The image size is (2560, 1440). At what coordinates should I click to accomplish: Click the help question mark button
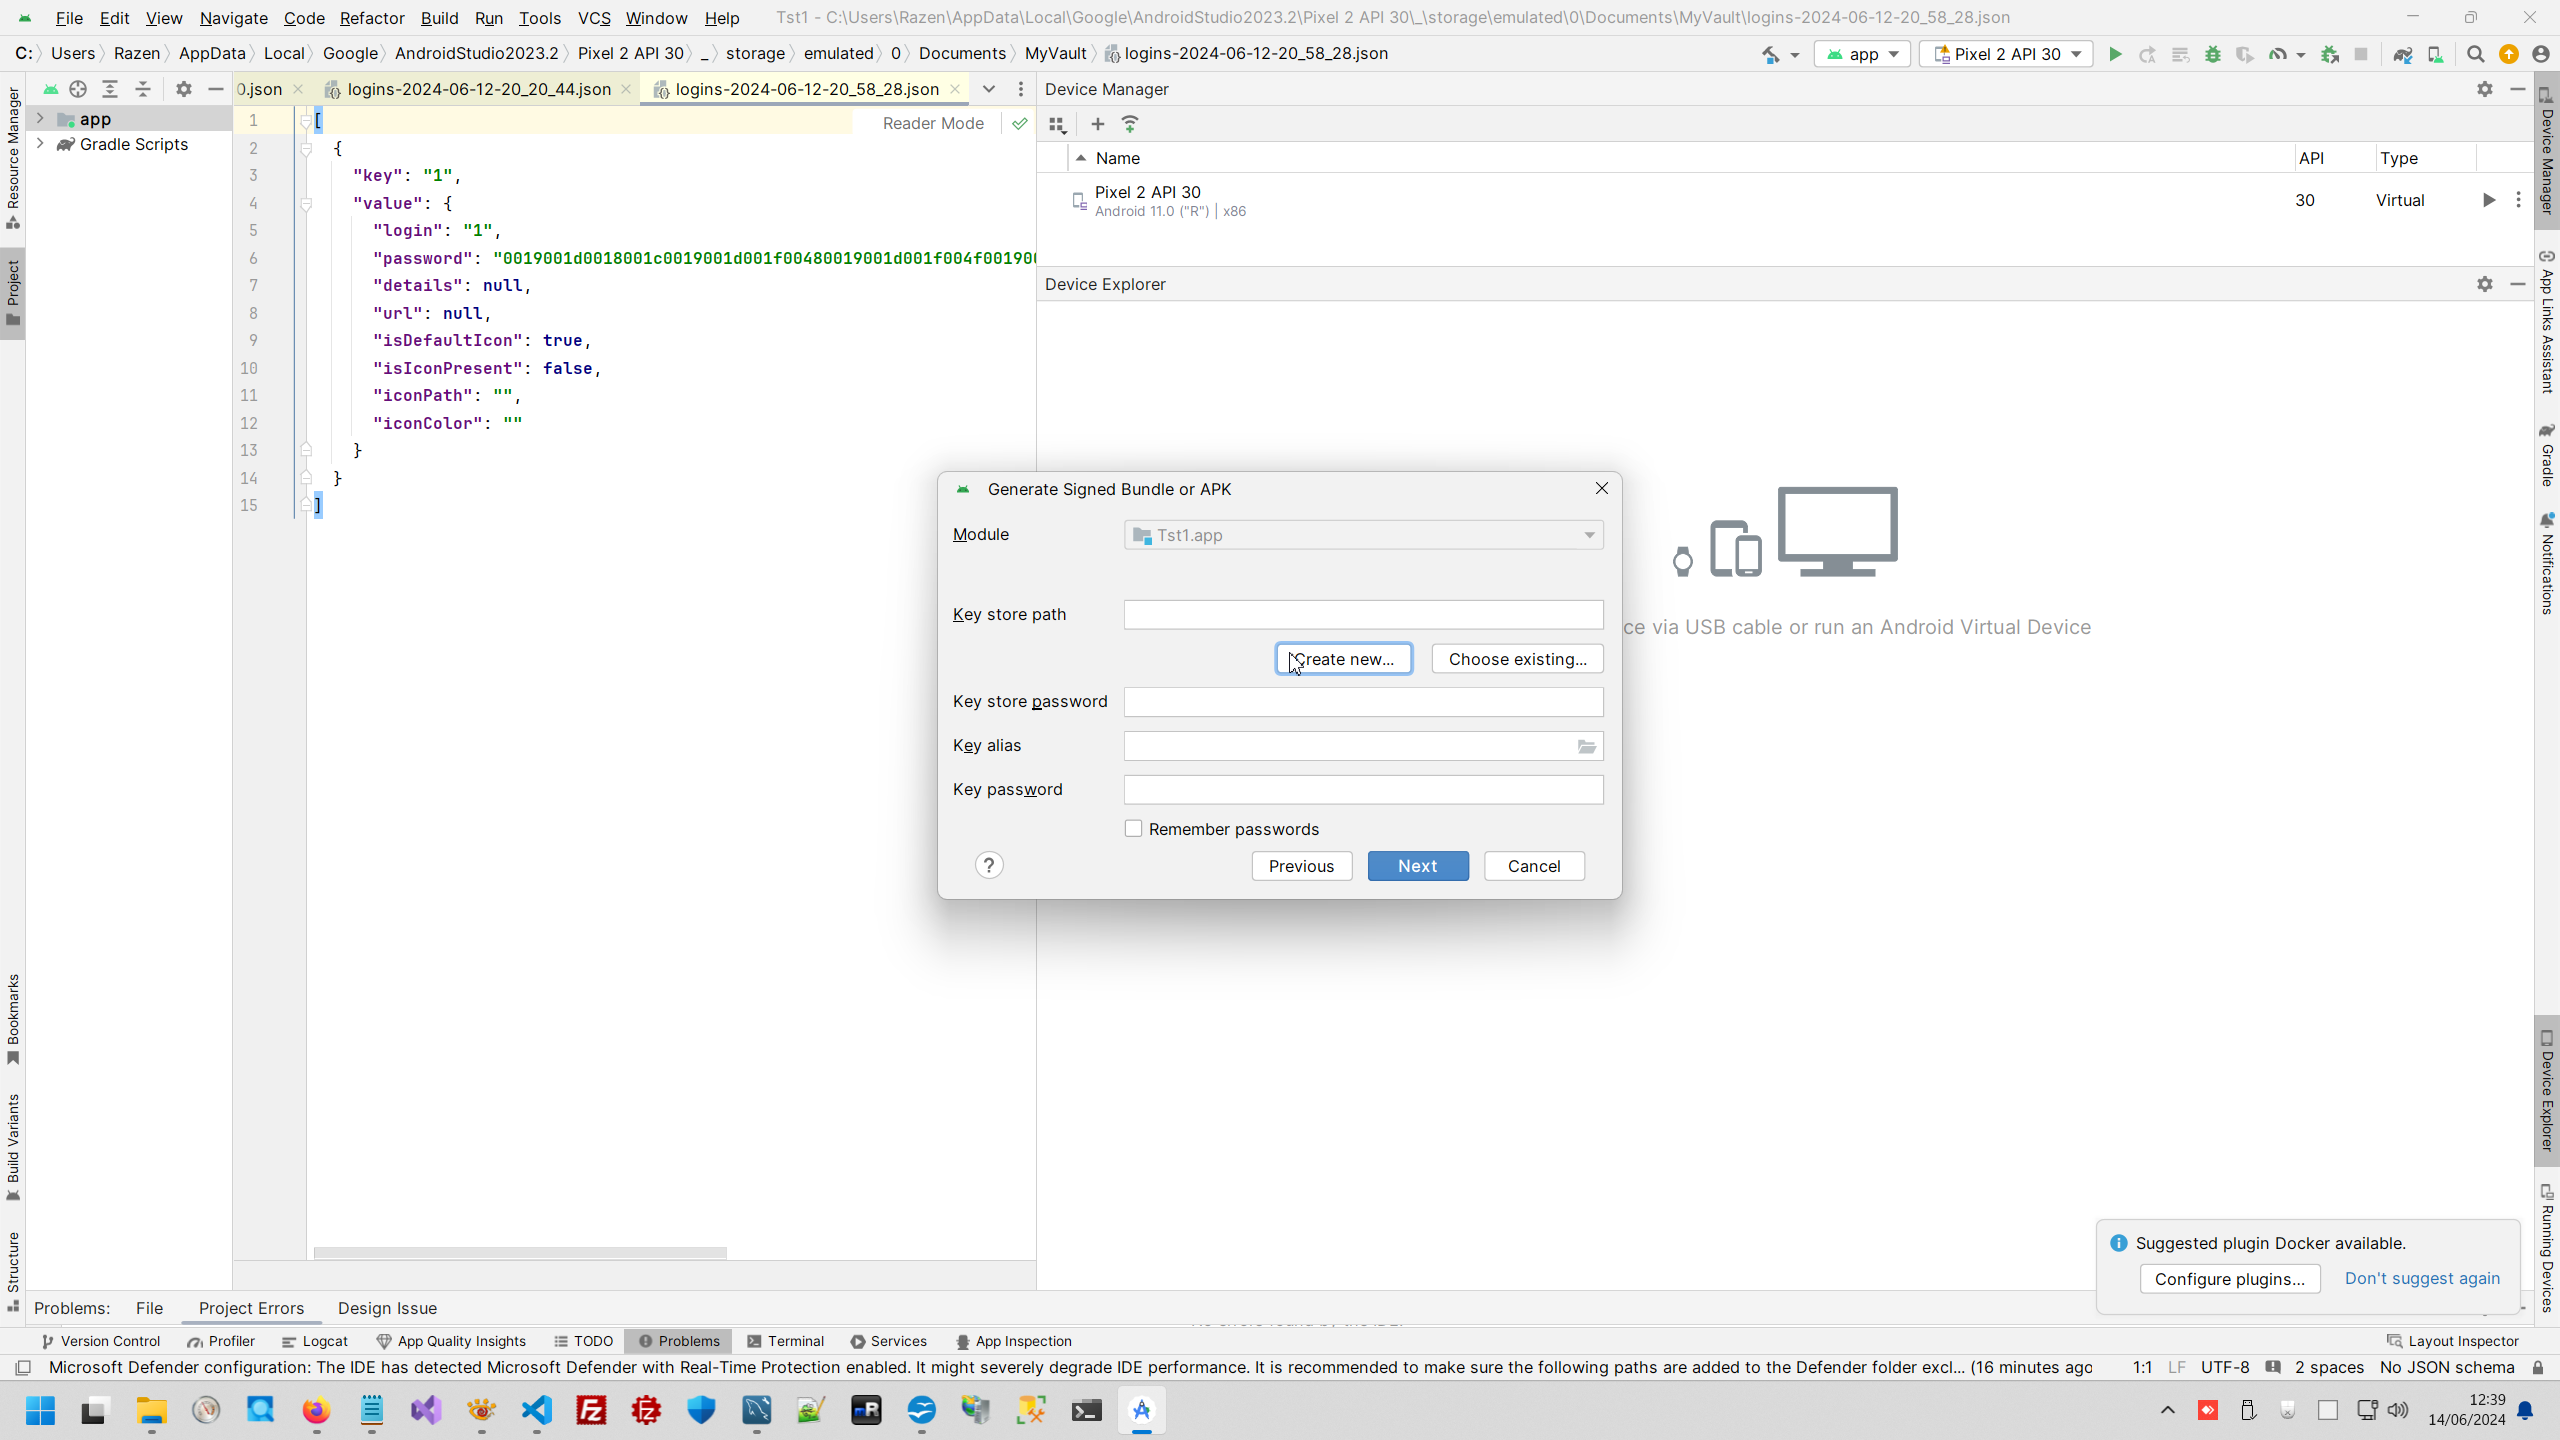(x=988, y=866)
